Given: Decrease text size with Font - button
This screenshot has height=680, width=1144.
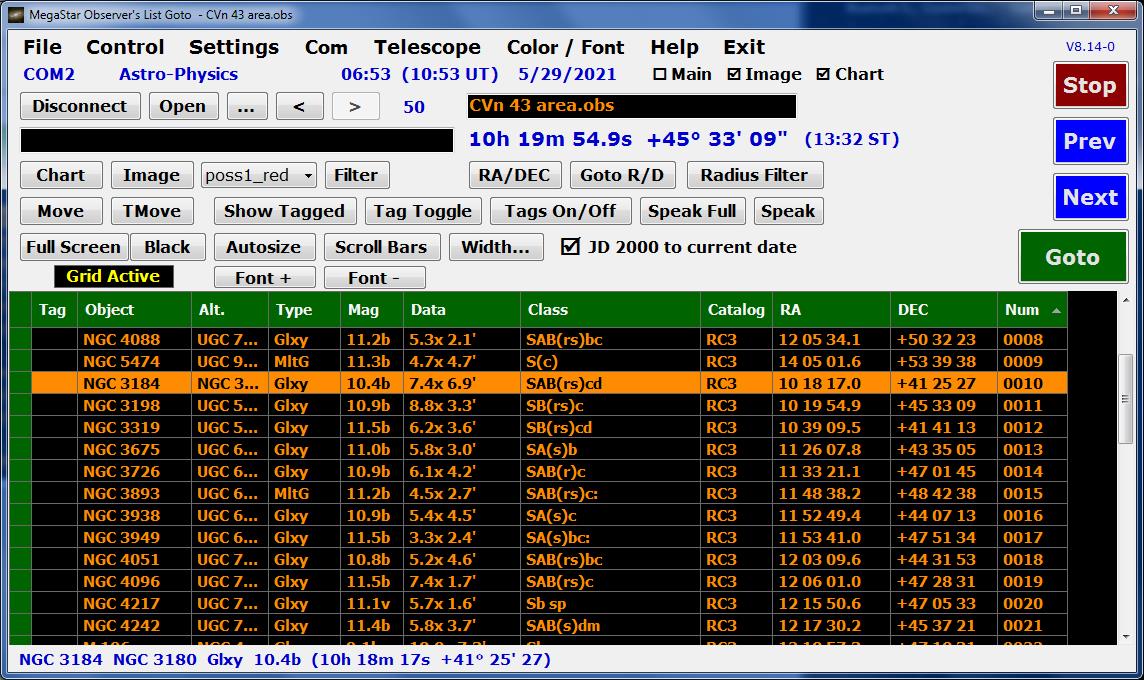Looking at the screenshot, I should (374, 278).
